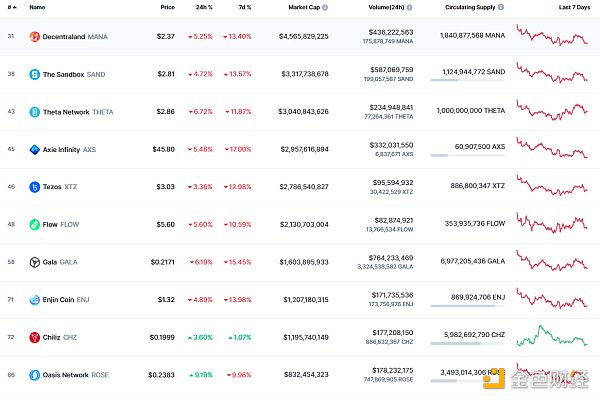Image resolution: width=600 pixels, height=400 pixels.
Task: Click the Tezos logo icon
Action: 34,187
